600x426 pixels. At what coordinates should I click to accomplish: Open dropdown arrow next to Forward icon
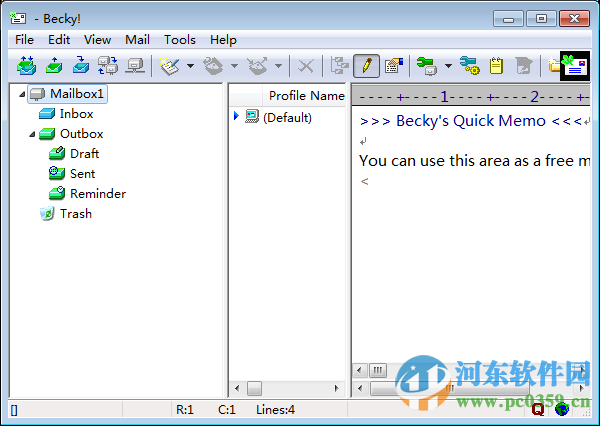coord(279,66)
